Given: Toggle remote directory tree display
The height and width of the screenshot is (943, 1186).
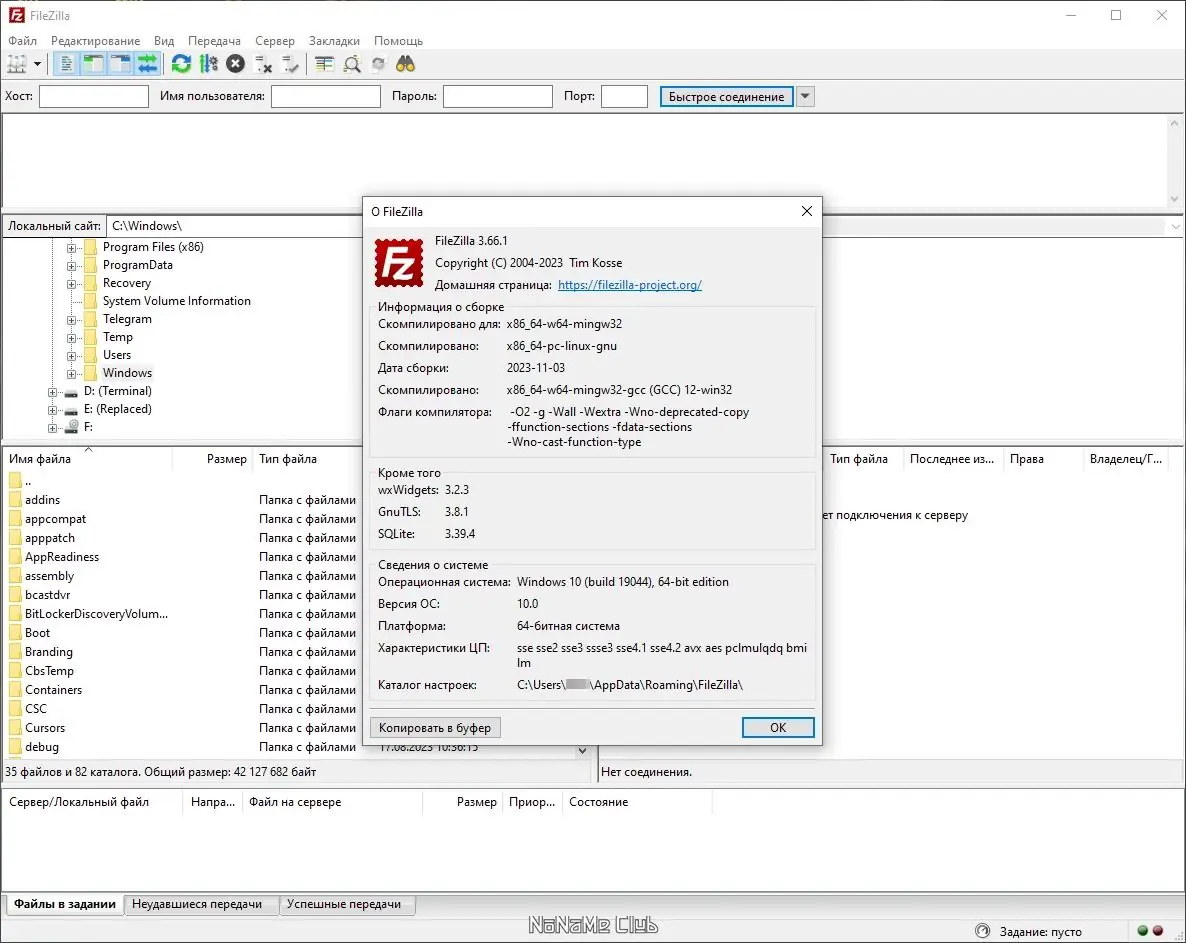Looking at the screenshot, I should [x=120, y=64].
